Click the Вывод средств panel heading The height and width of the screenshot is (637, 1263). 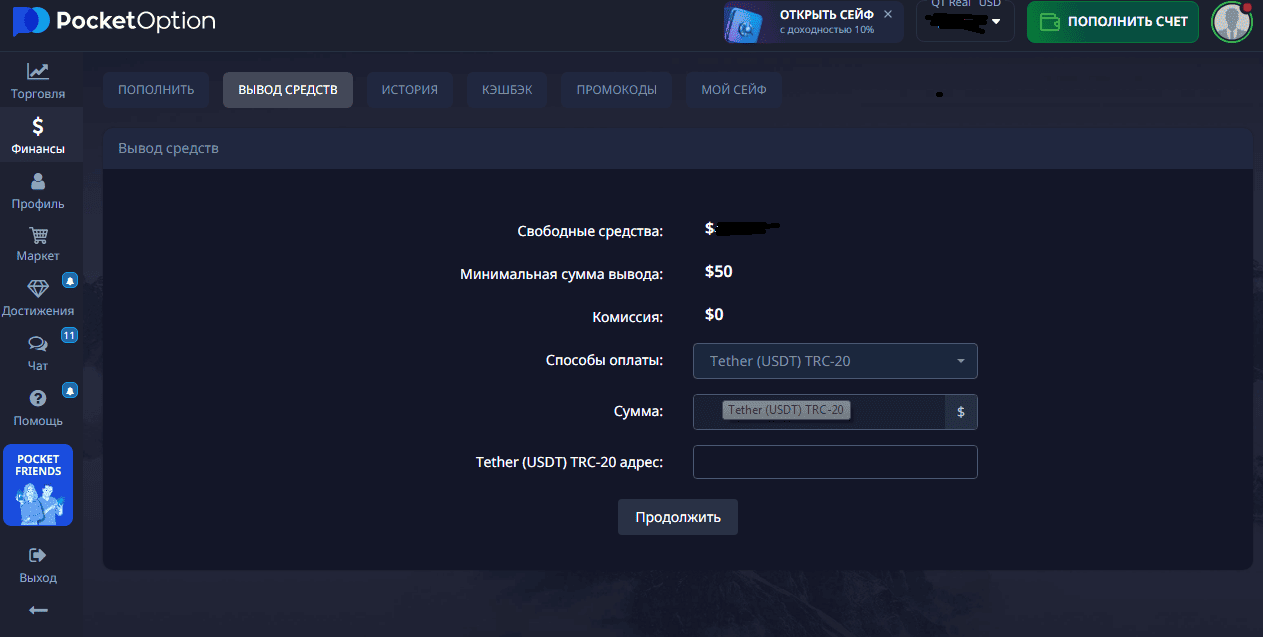click(168, 148)
